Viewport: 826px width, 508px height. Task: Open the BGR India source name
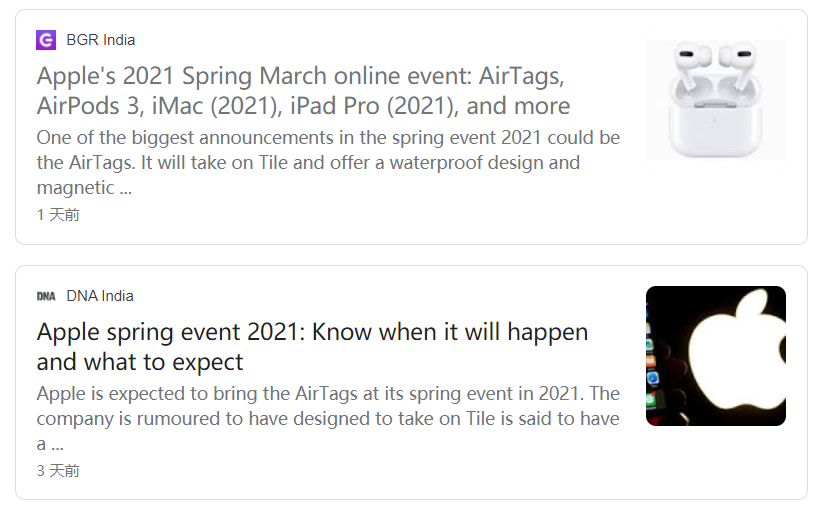pyautogui.click(x=101, y=40)
